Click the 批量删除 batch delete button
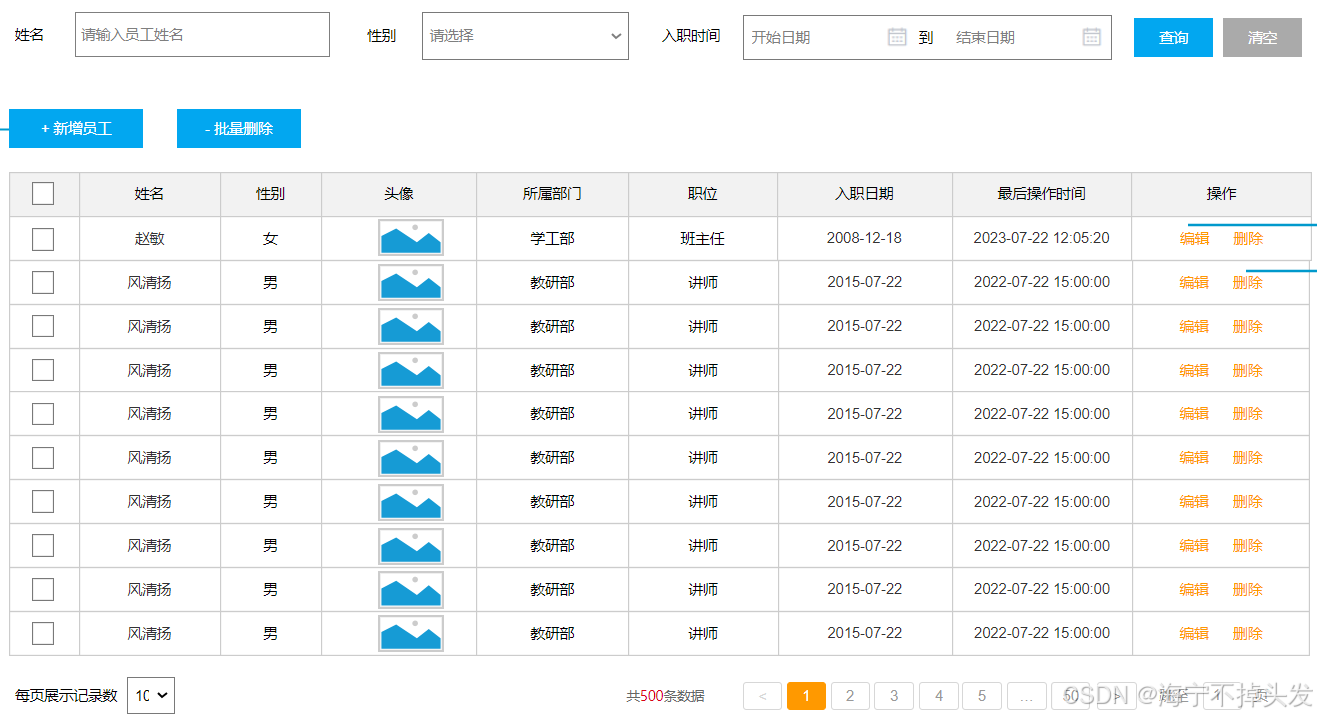The image size is (1317, 717). click(239, 128)
